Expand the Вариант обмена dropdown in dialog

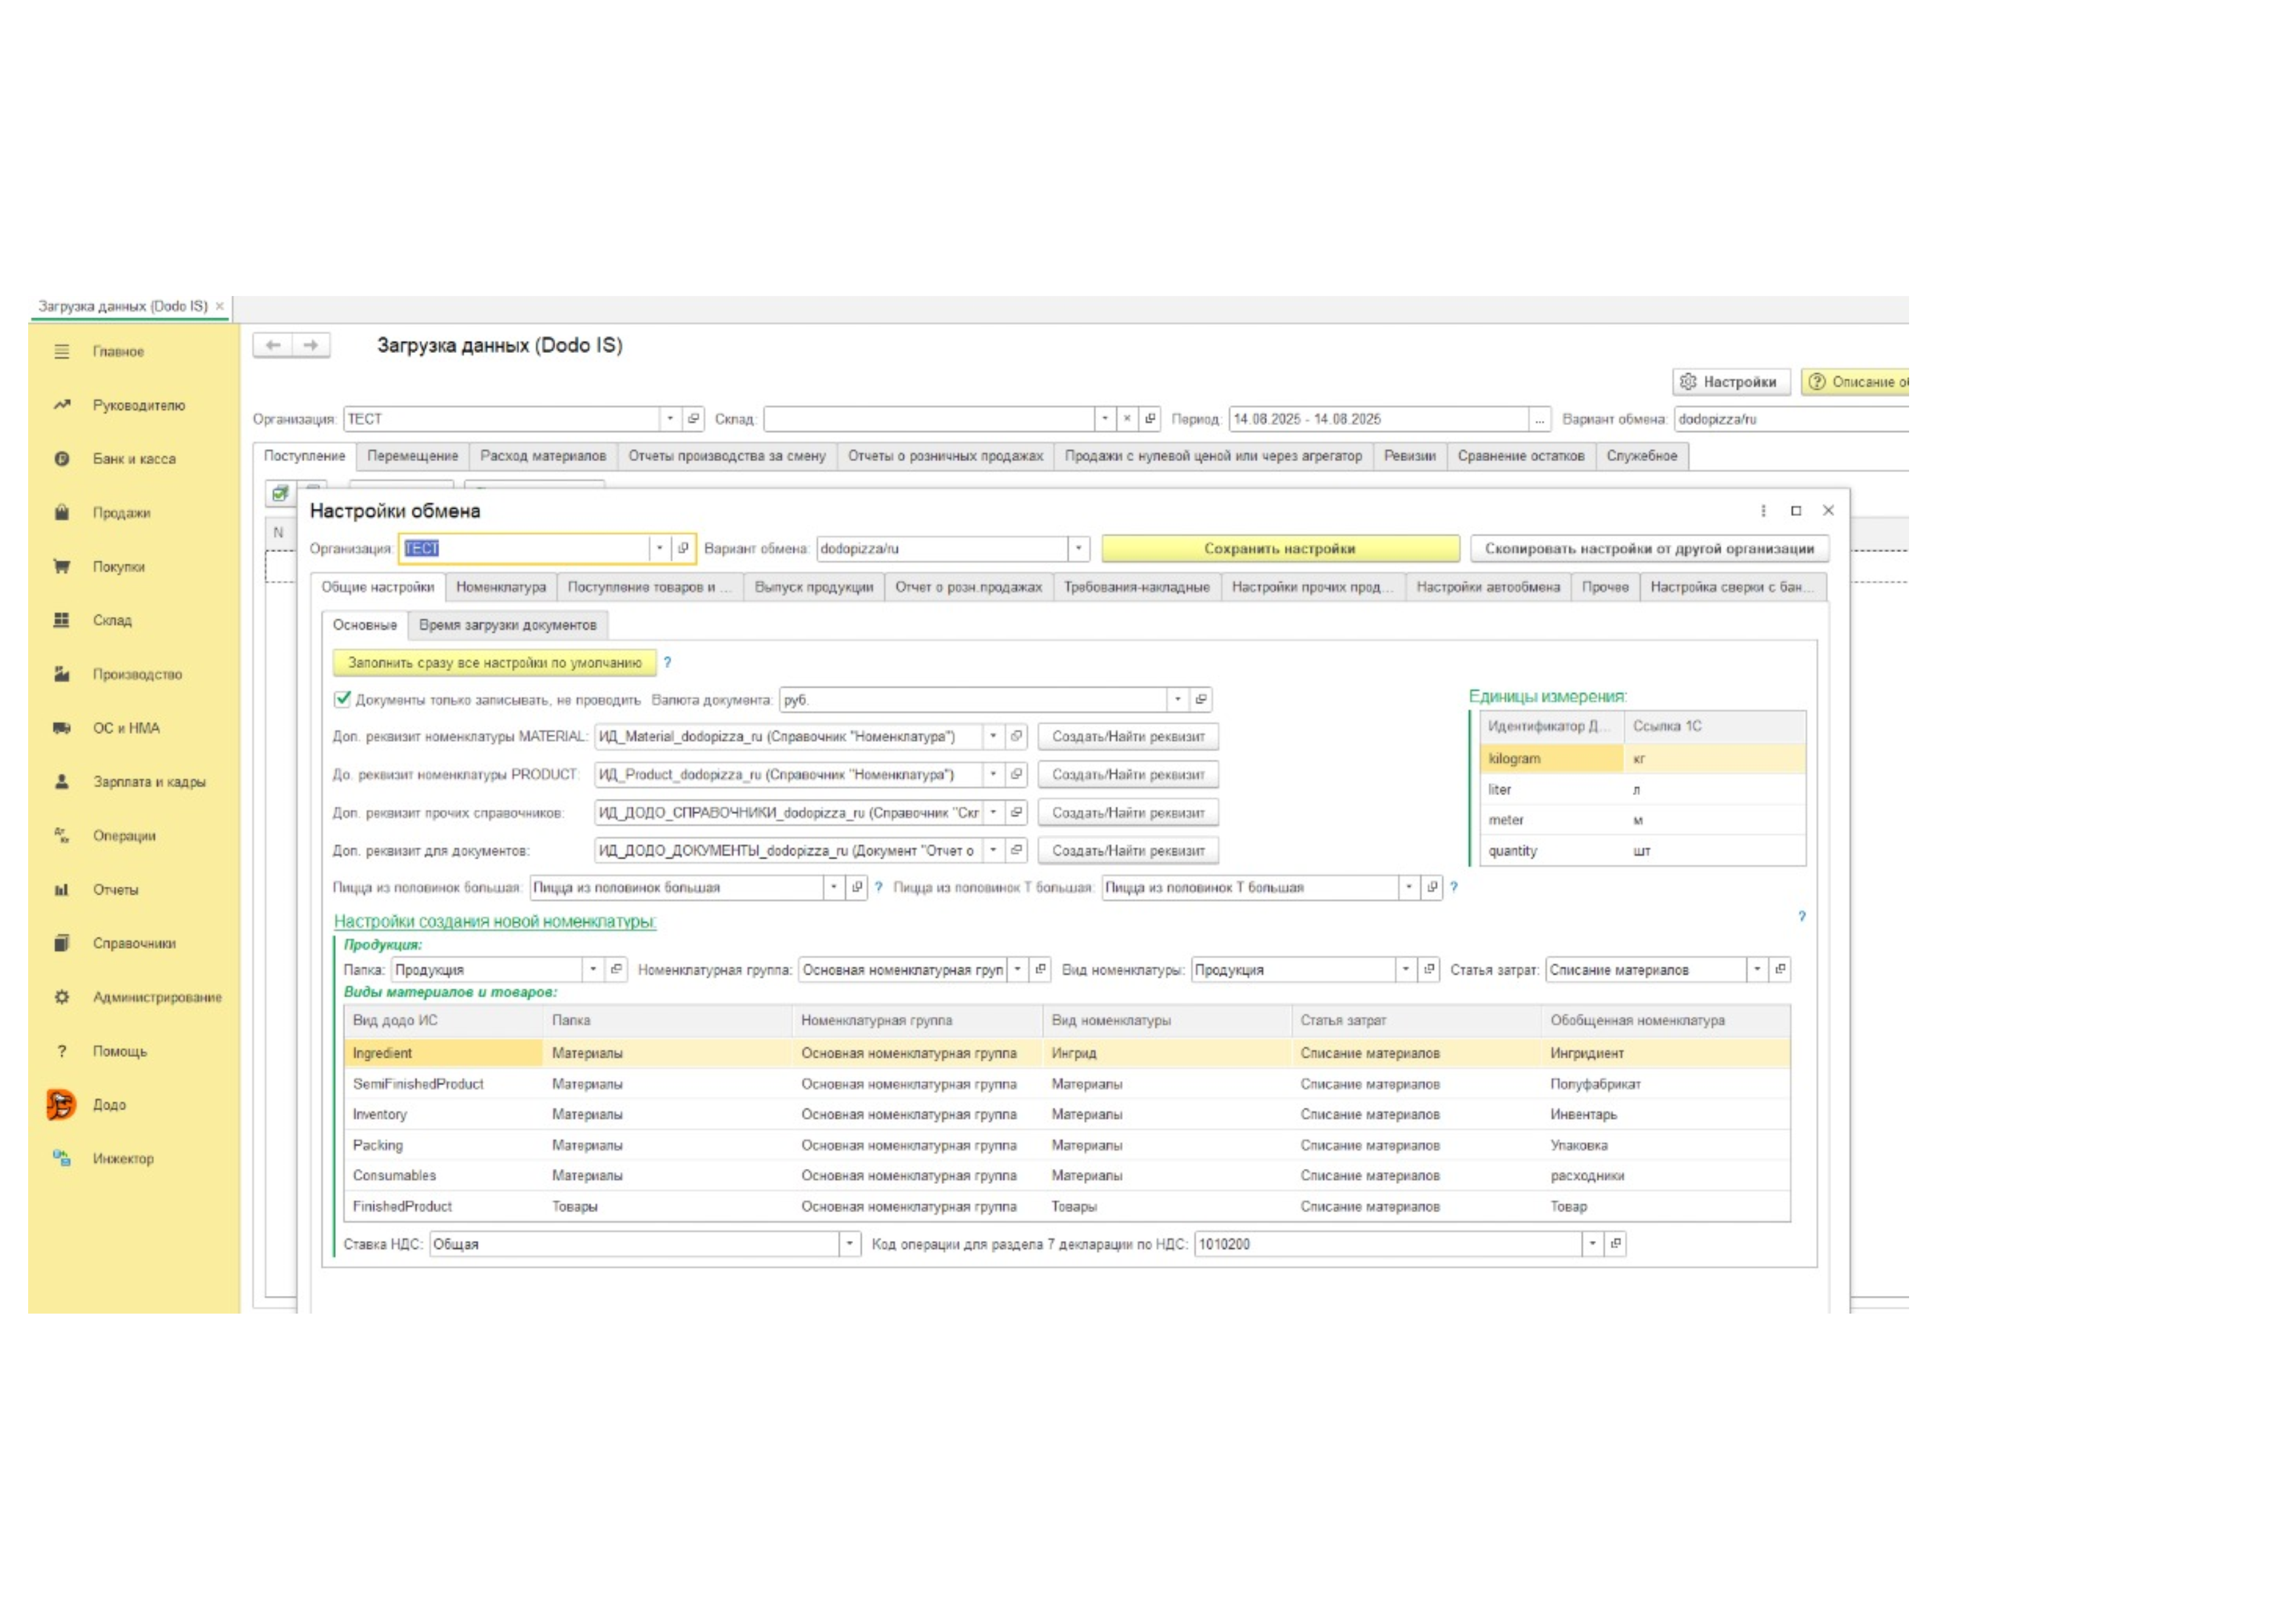(x=1078, y=548)
